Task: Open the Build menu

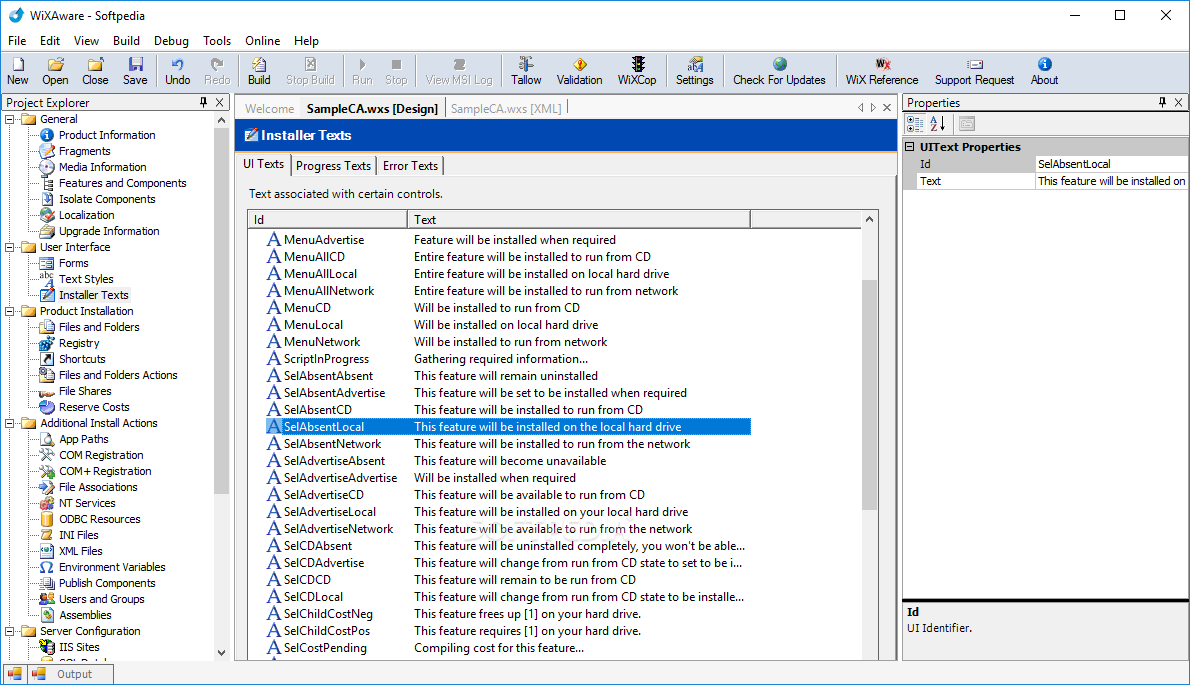Action: click(126, 41)
